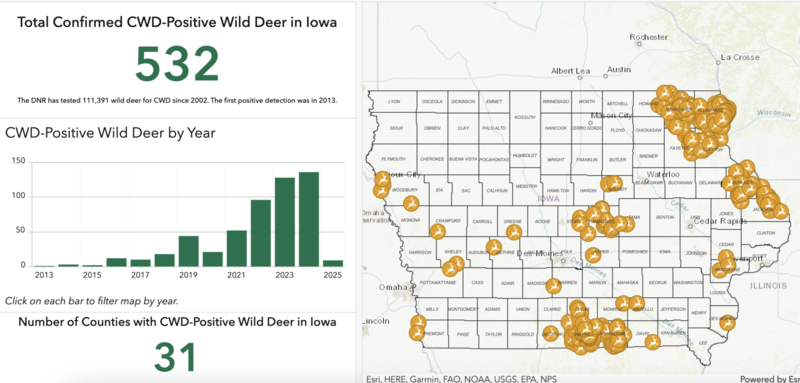Click the KOSSUTH county label

[526, 117]
